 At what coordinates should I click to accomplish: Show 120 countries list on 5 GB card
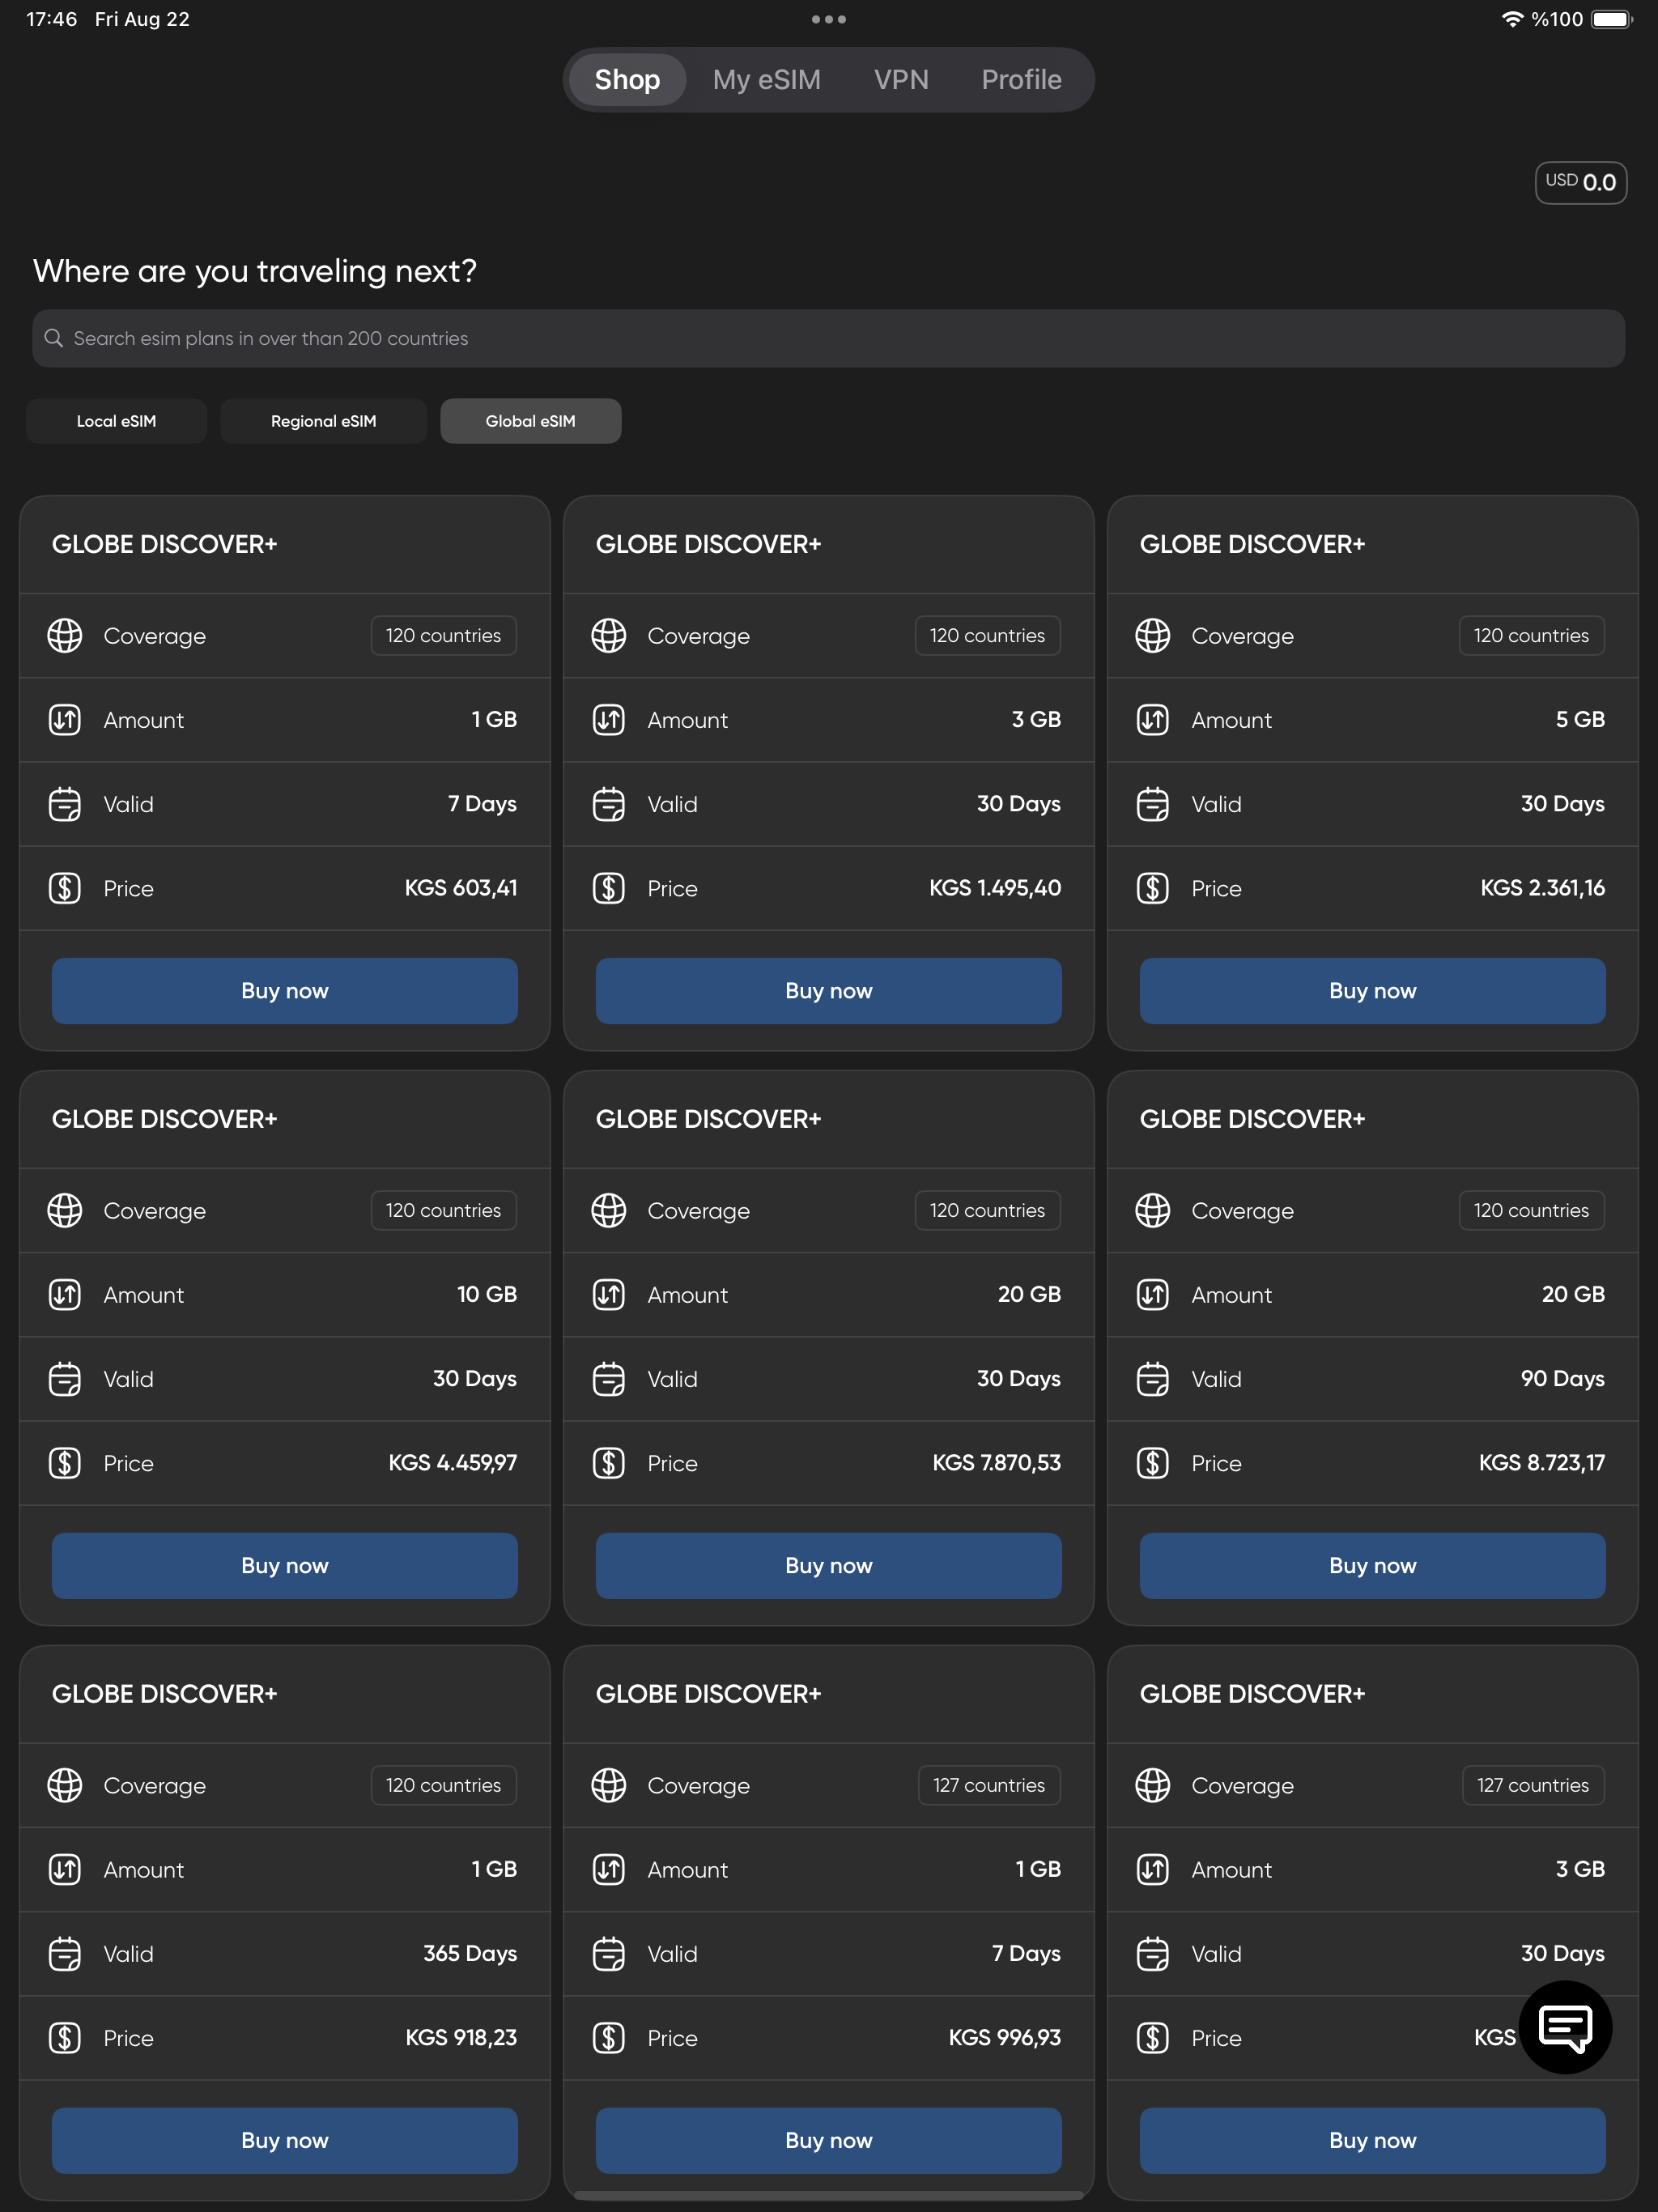coord(1532,636)
